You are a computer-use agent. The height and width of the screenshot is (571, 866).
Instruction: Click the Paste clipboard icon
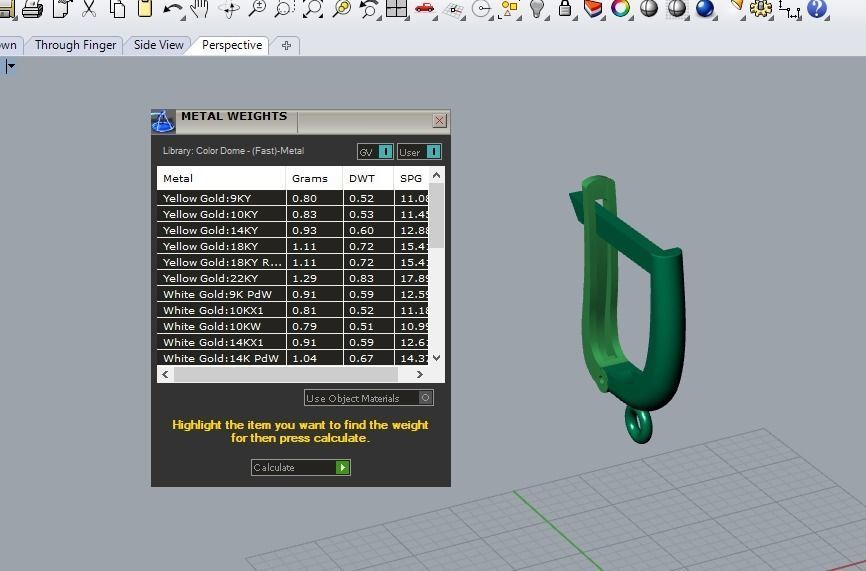145,9
